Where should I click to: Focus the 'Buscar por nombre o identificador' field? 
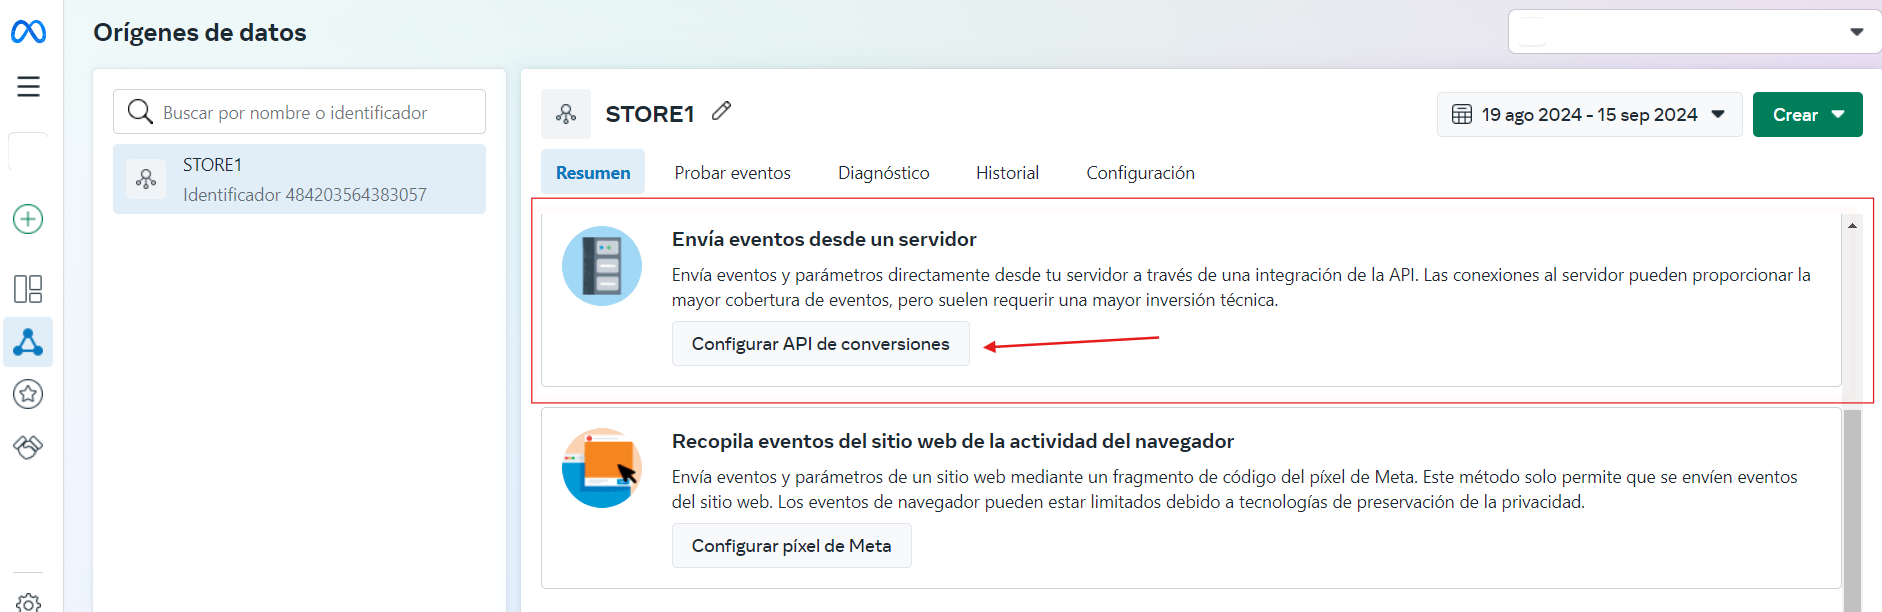tap(299, 112)
